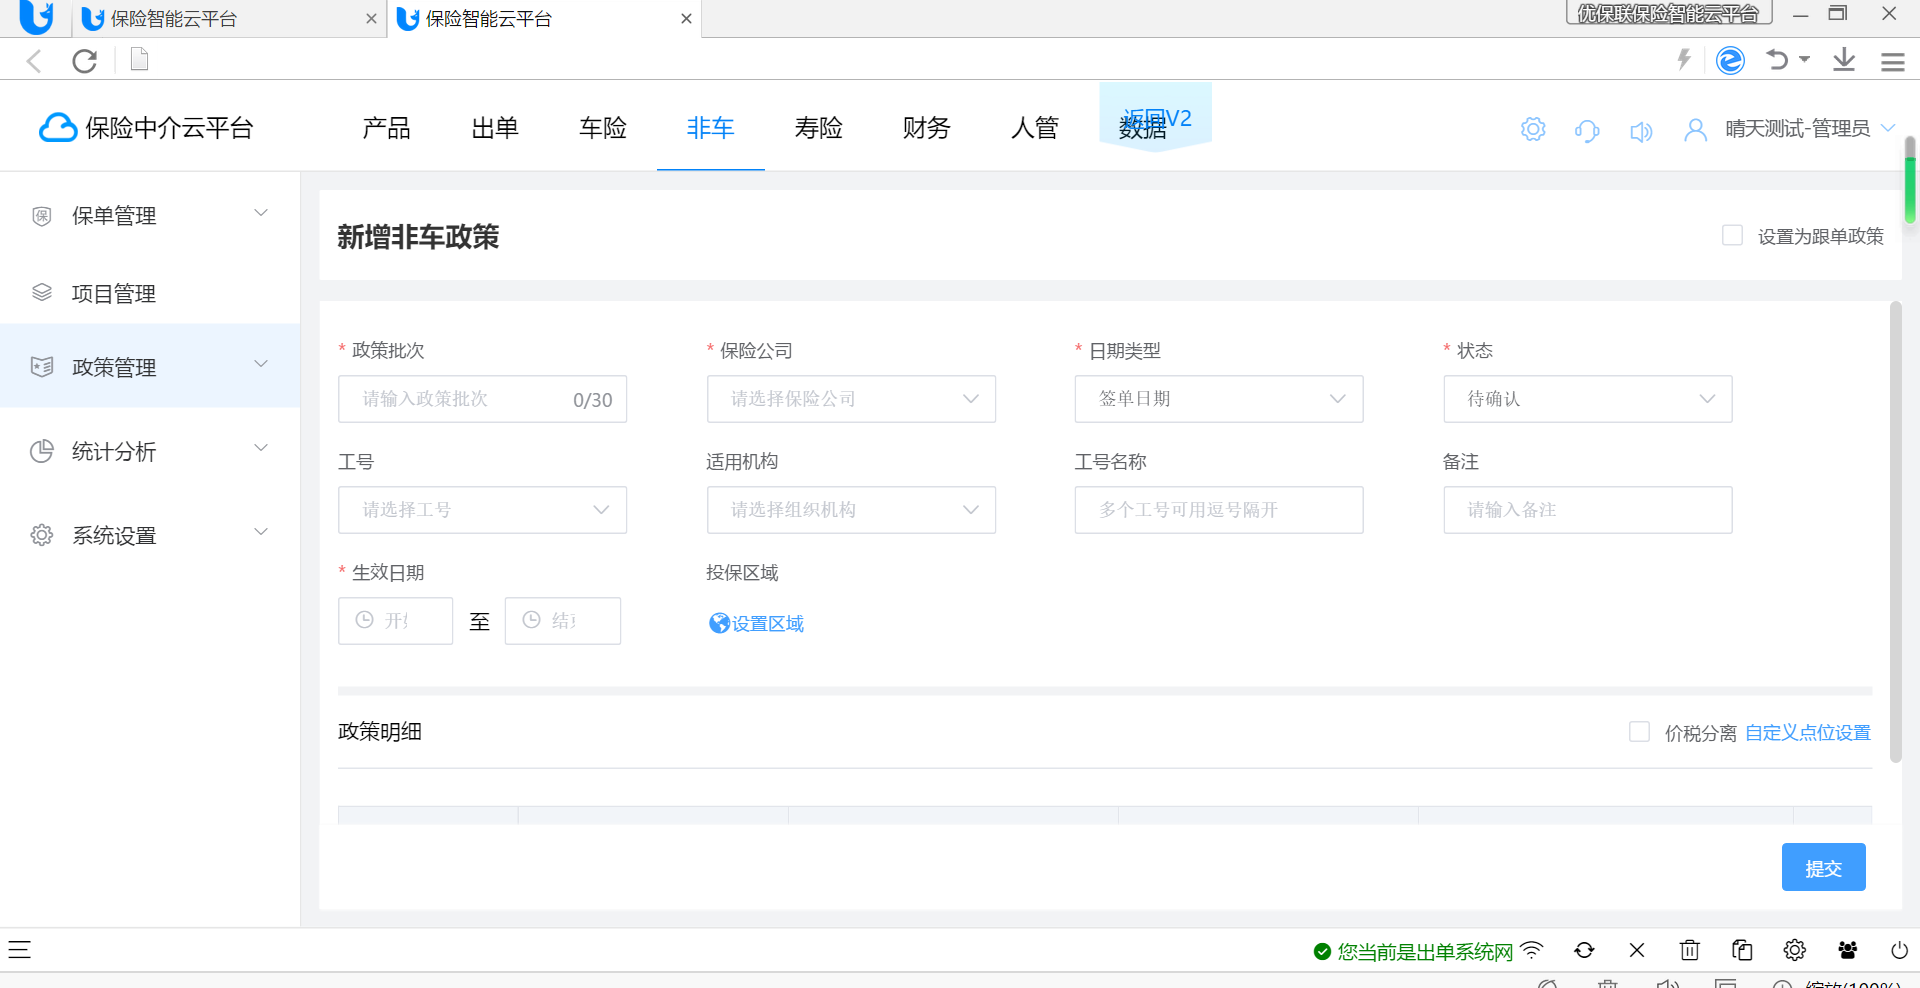Click the 生效日期 end date field
Screen dimensions: 1920x988
(563, 621)
